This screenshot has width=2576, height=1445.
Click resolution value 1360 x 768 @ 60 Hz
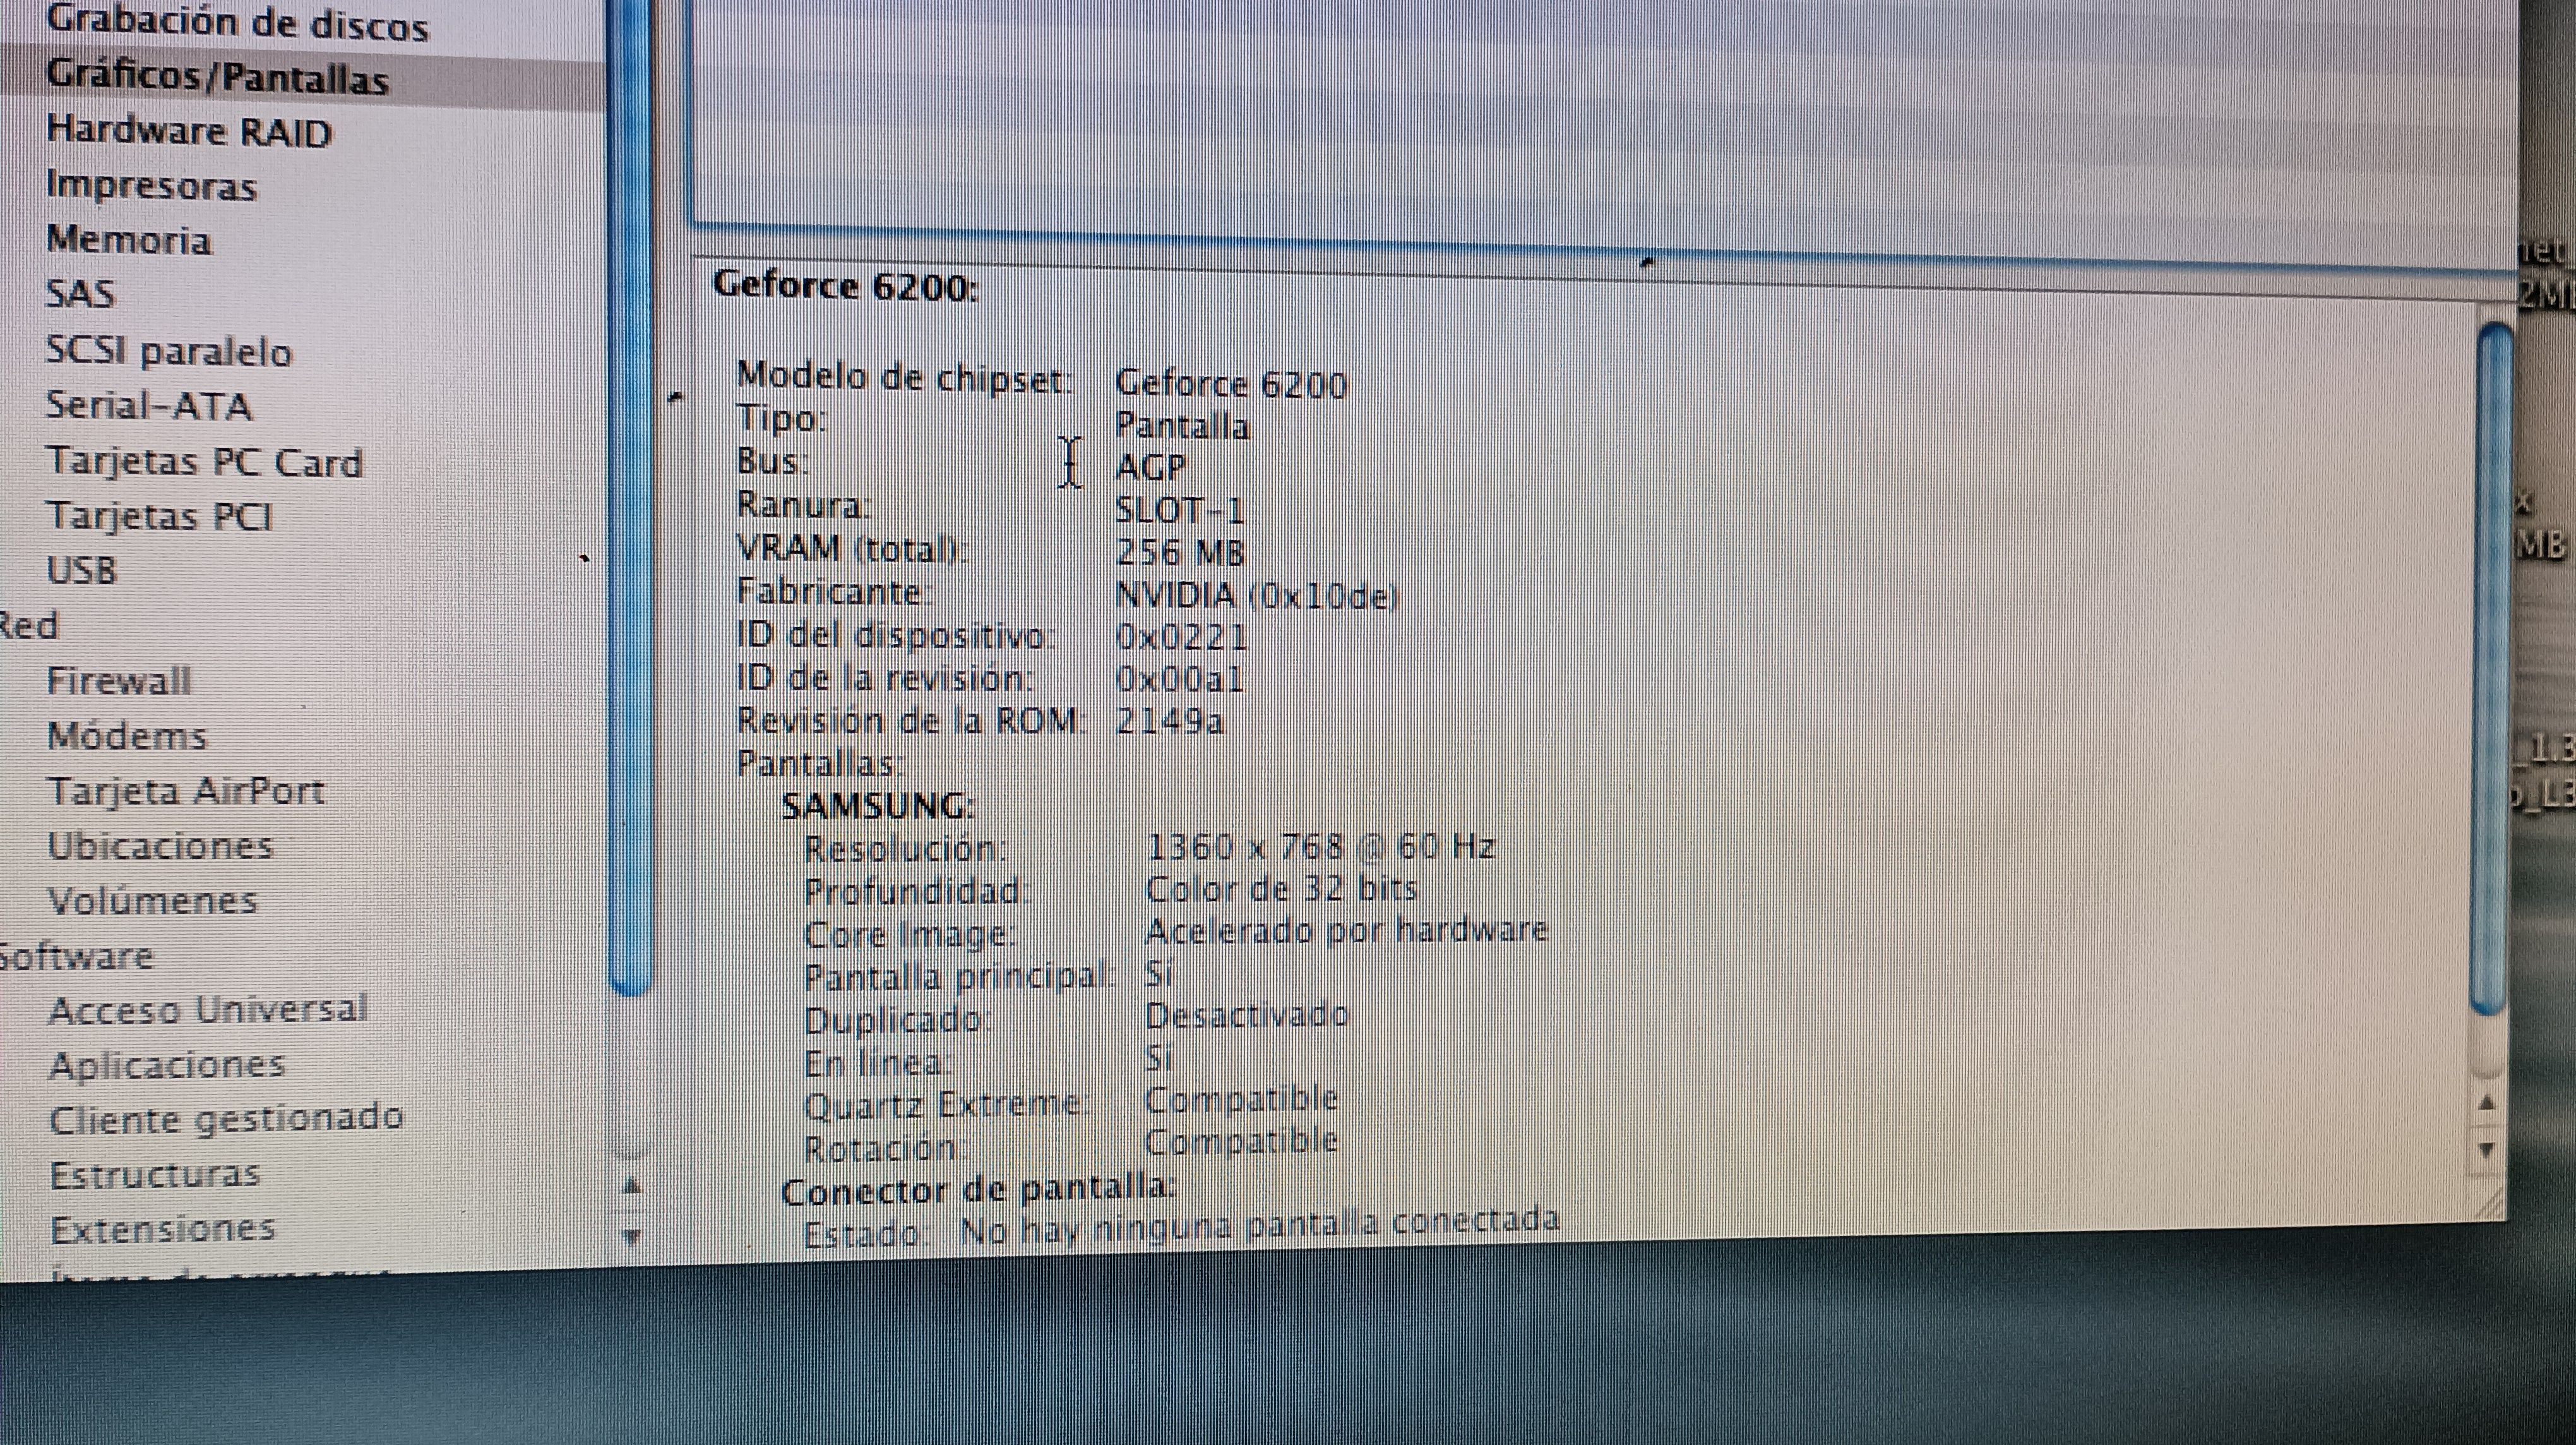coord(1320,847)
